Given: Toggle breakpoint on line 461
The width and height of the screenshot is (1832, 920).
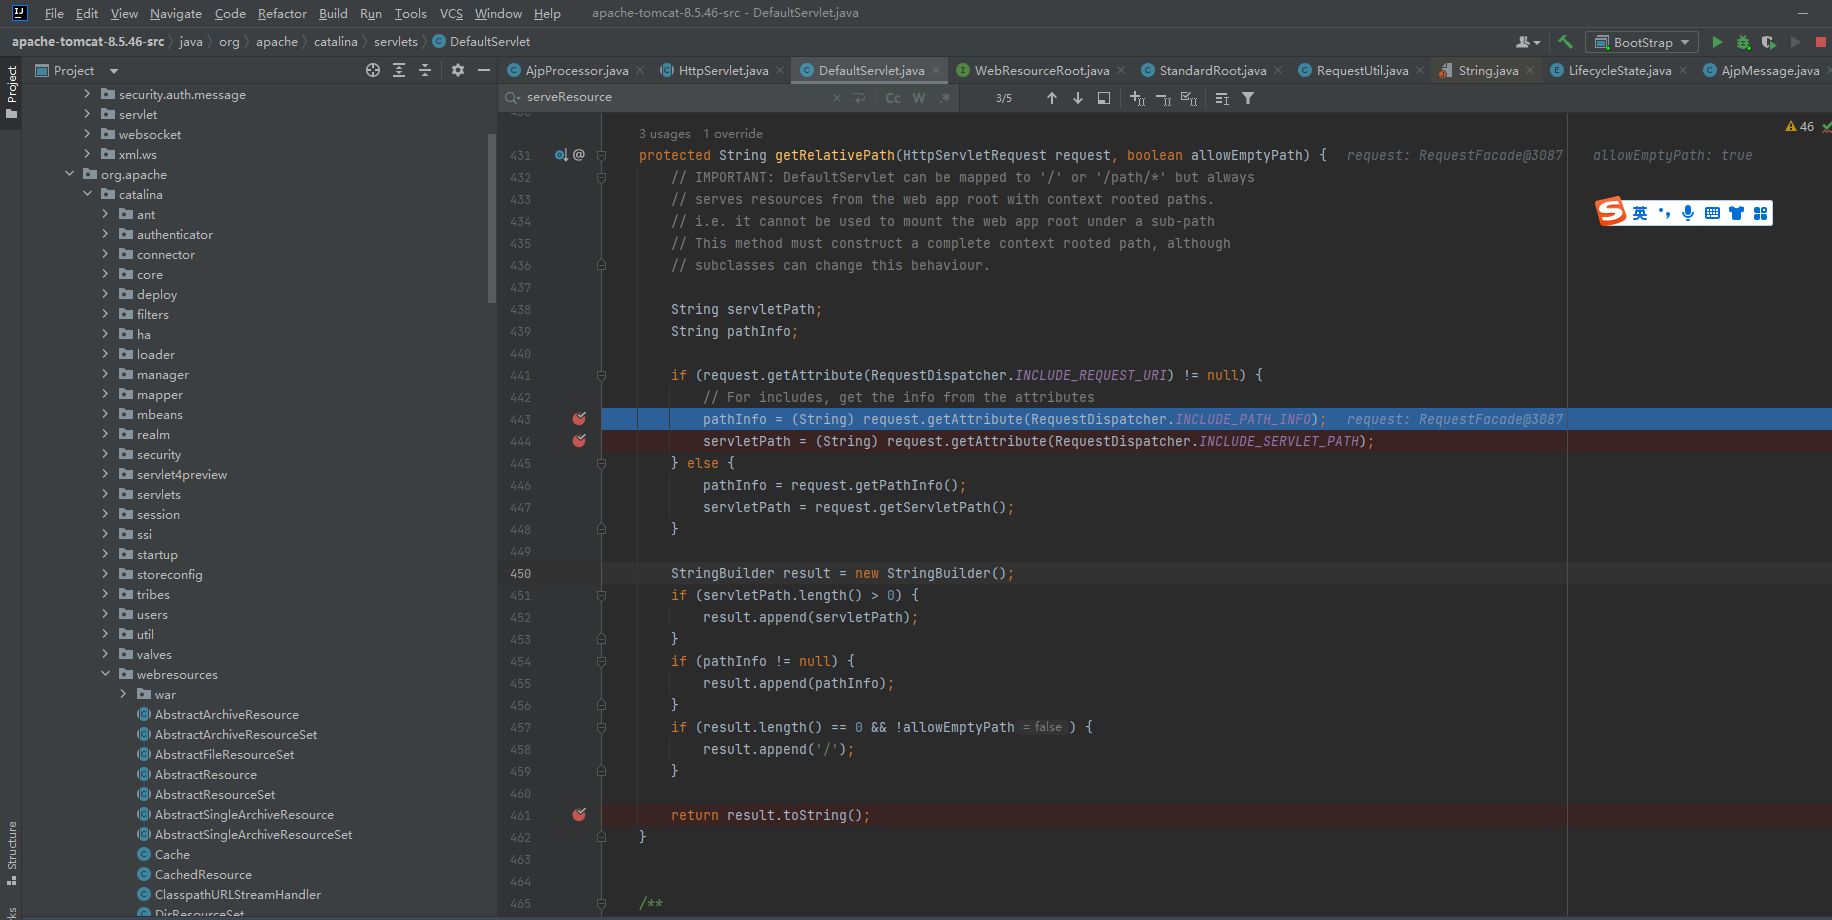Looking at the screenshot, I should click(579, 815).
